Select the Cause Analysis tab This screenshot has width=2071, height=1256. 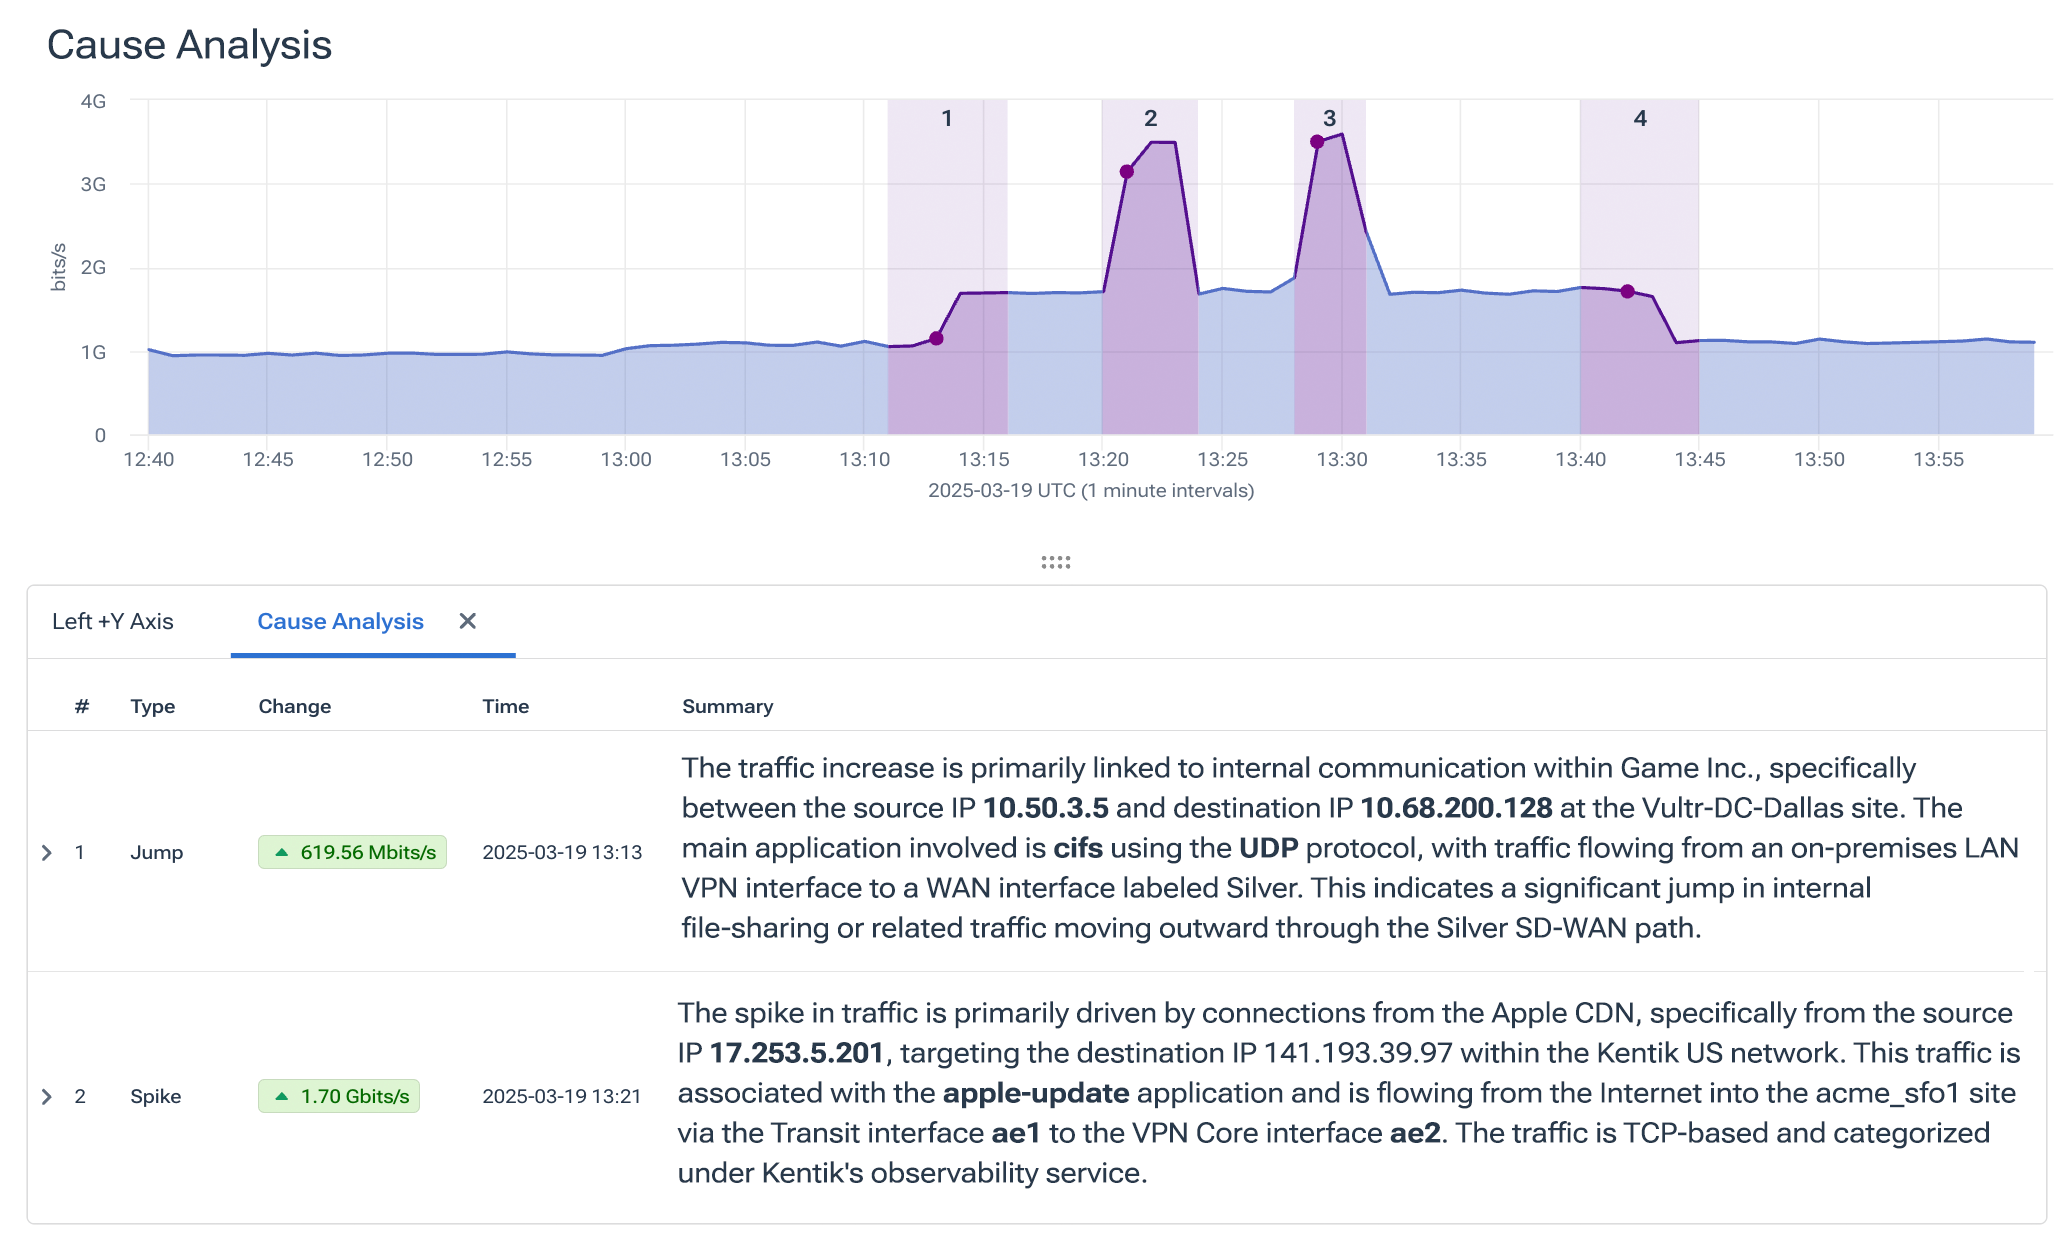click(x=339, y=621)
